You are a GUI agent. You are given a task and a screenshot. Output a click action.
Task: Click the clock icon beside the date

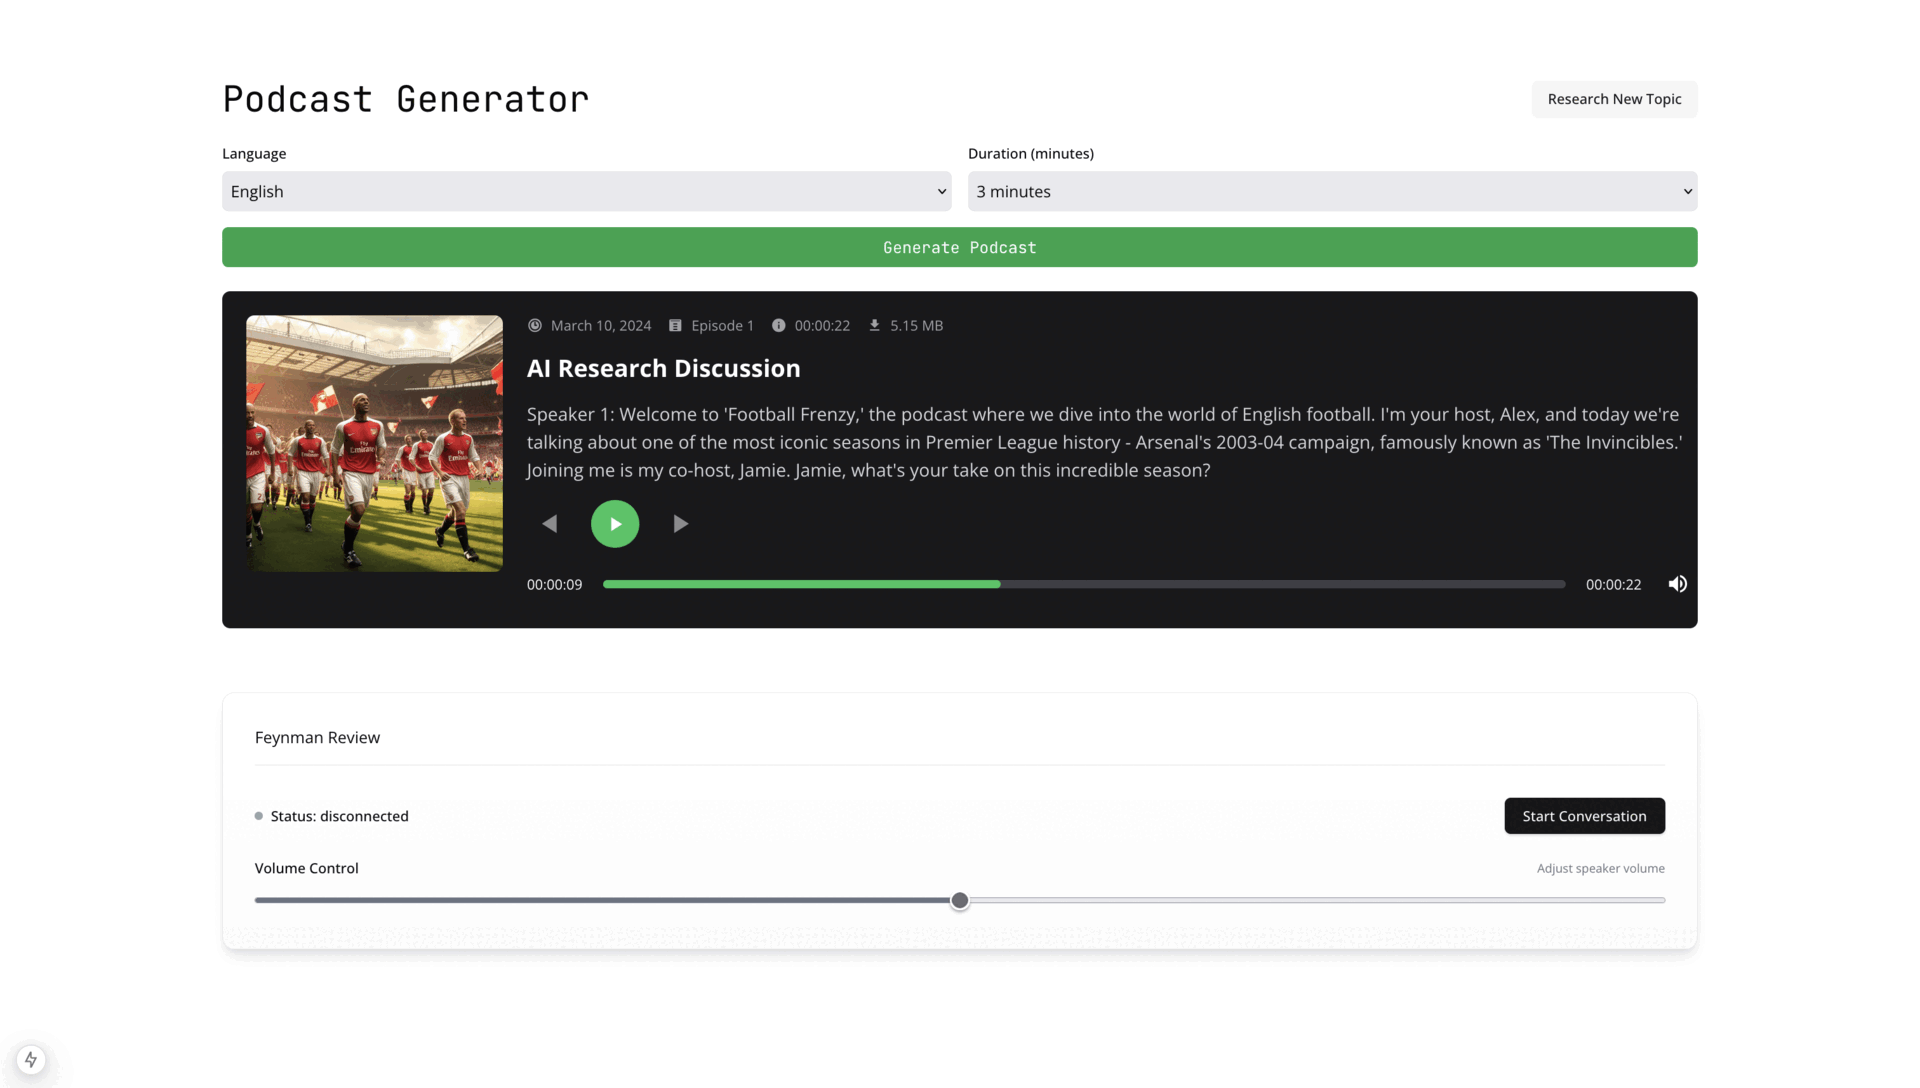(535, 326)
